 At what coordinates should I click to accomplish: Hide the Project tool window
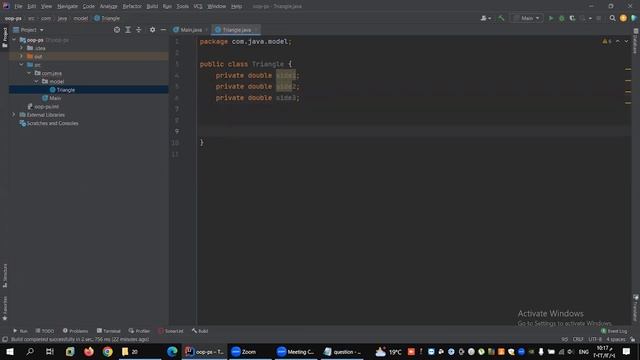(x=163, y=30)
